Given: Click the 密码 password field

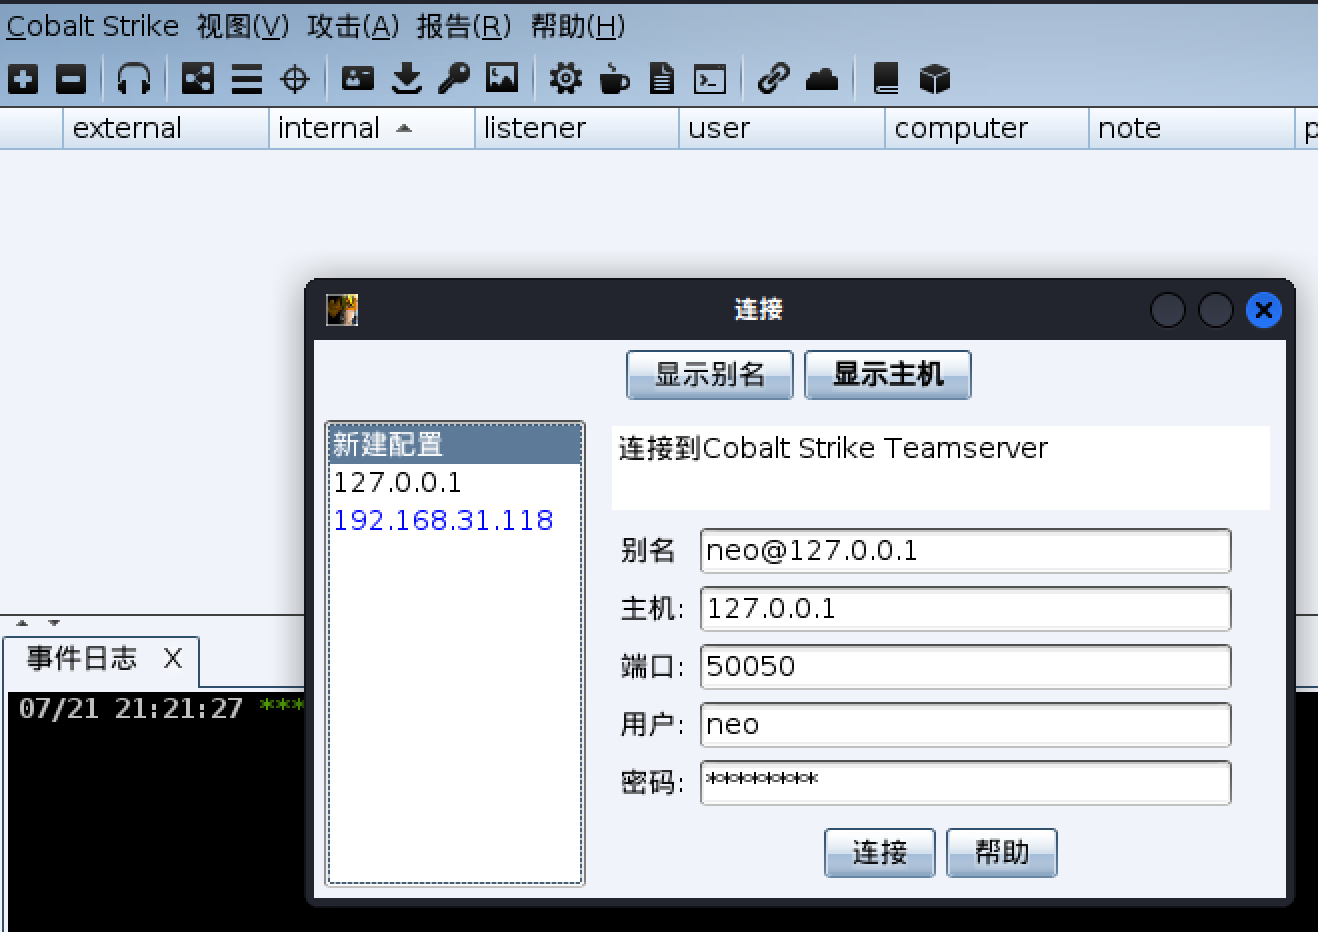Looking at the screenshot, I should [966, 783].
